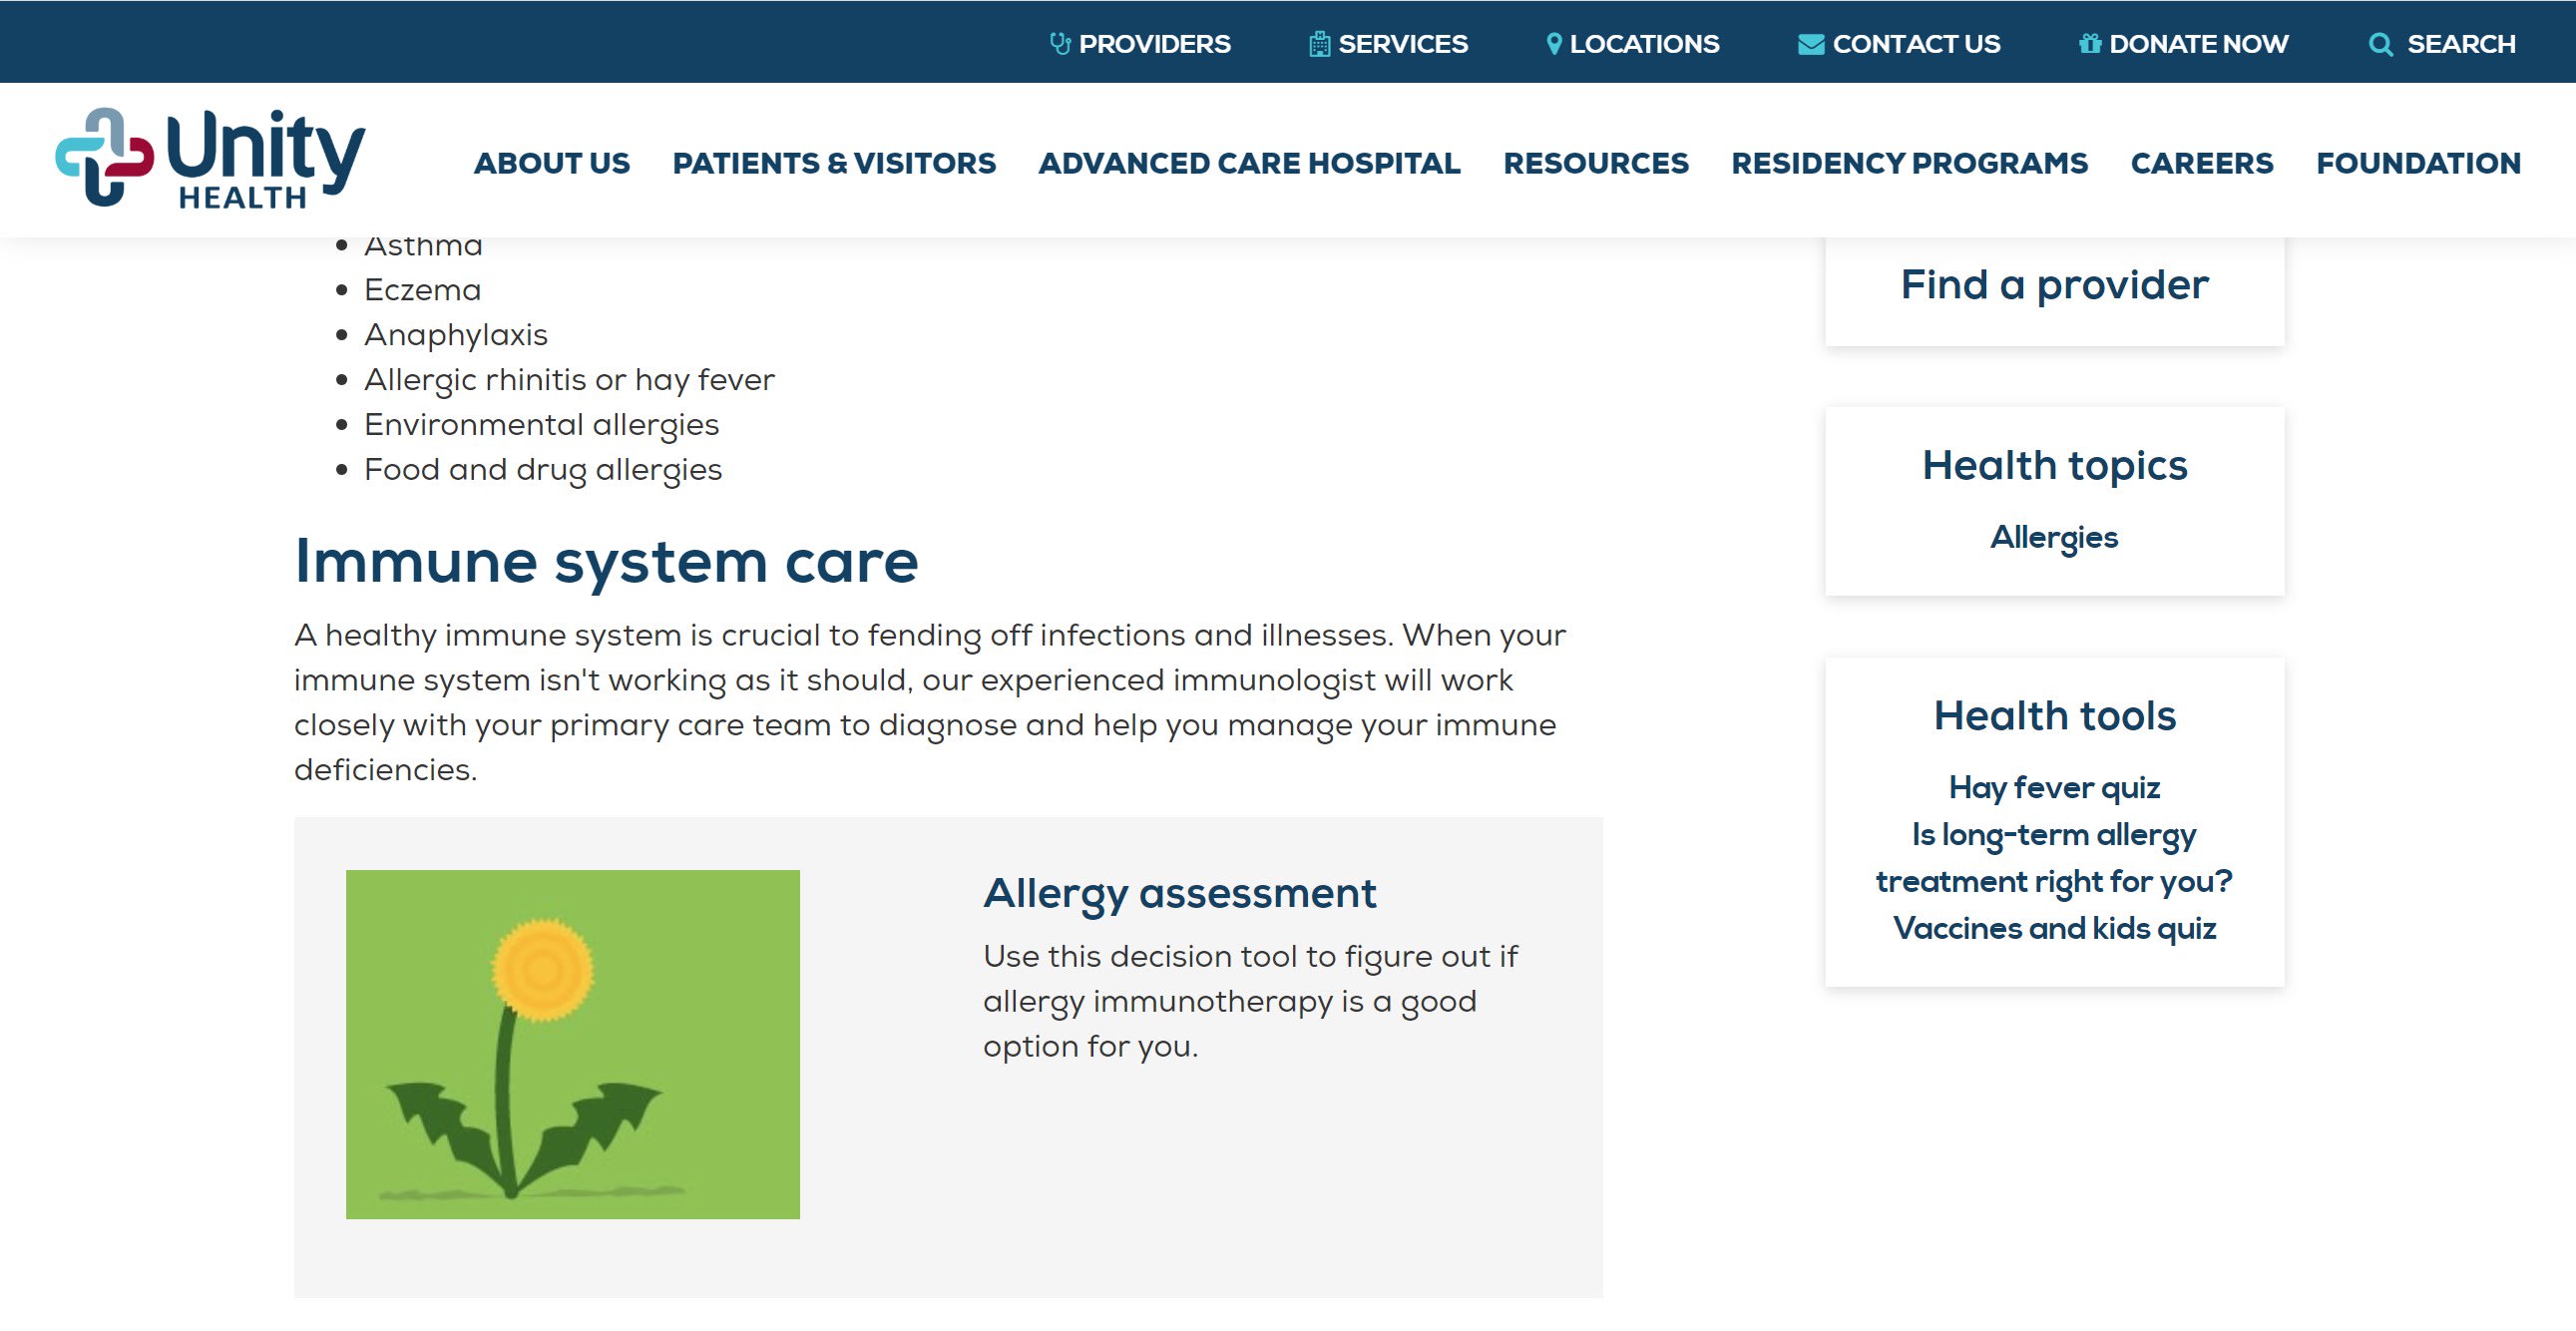Click the Allergy assessment heading
This screenshot has height=1331, width=2576.
tap(1180, 893)
